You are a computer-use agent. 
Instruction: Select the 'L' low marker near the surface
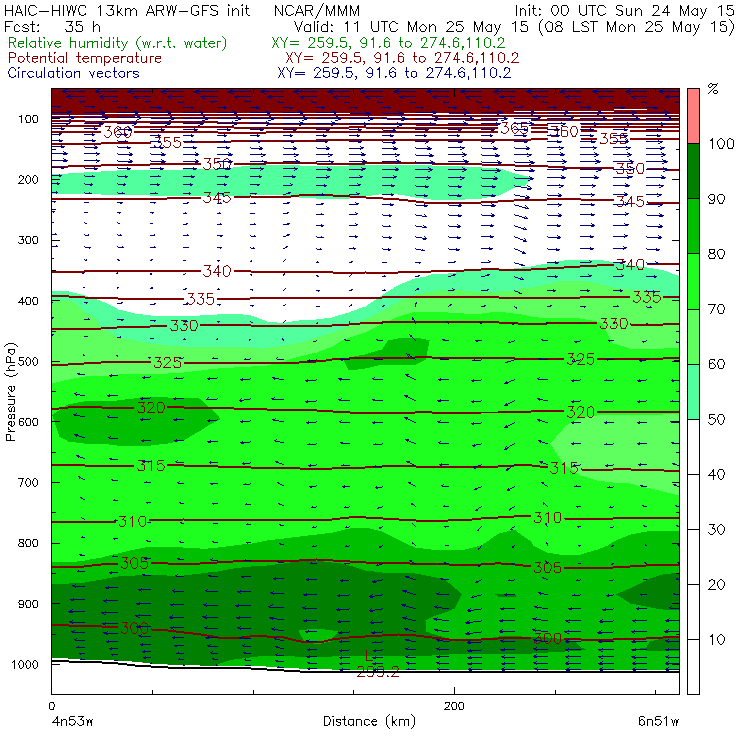click(369, 656)
